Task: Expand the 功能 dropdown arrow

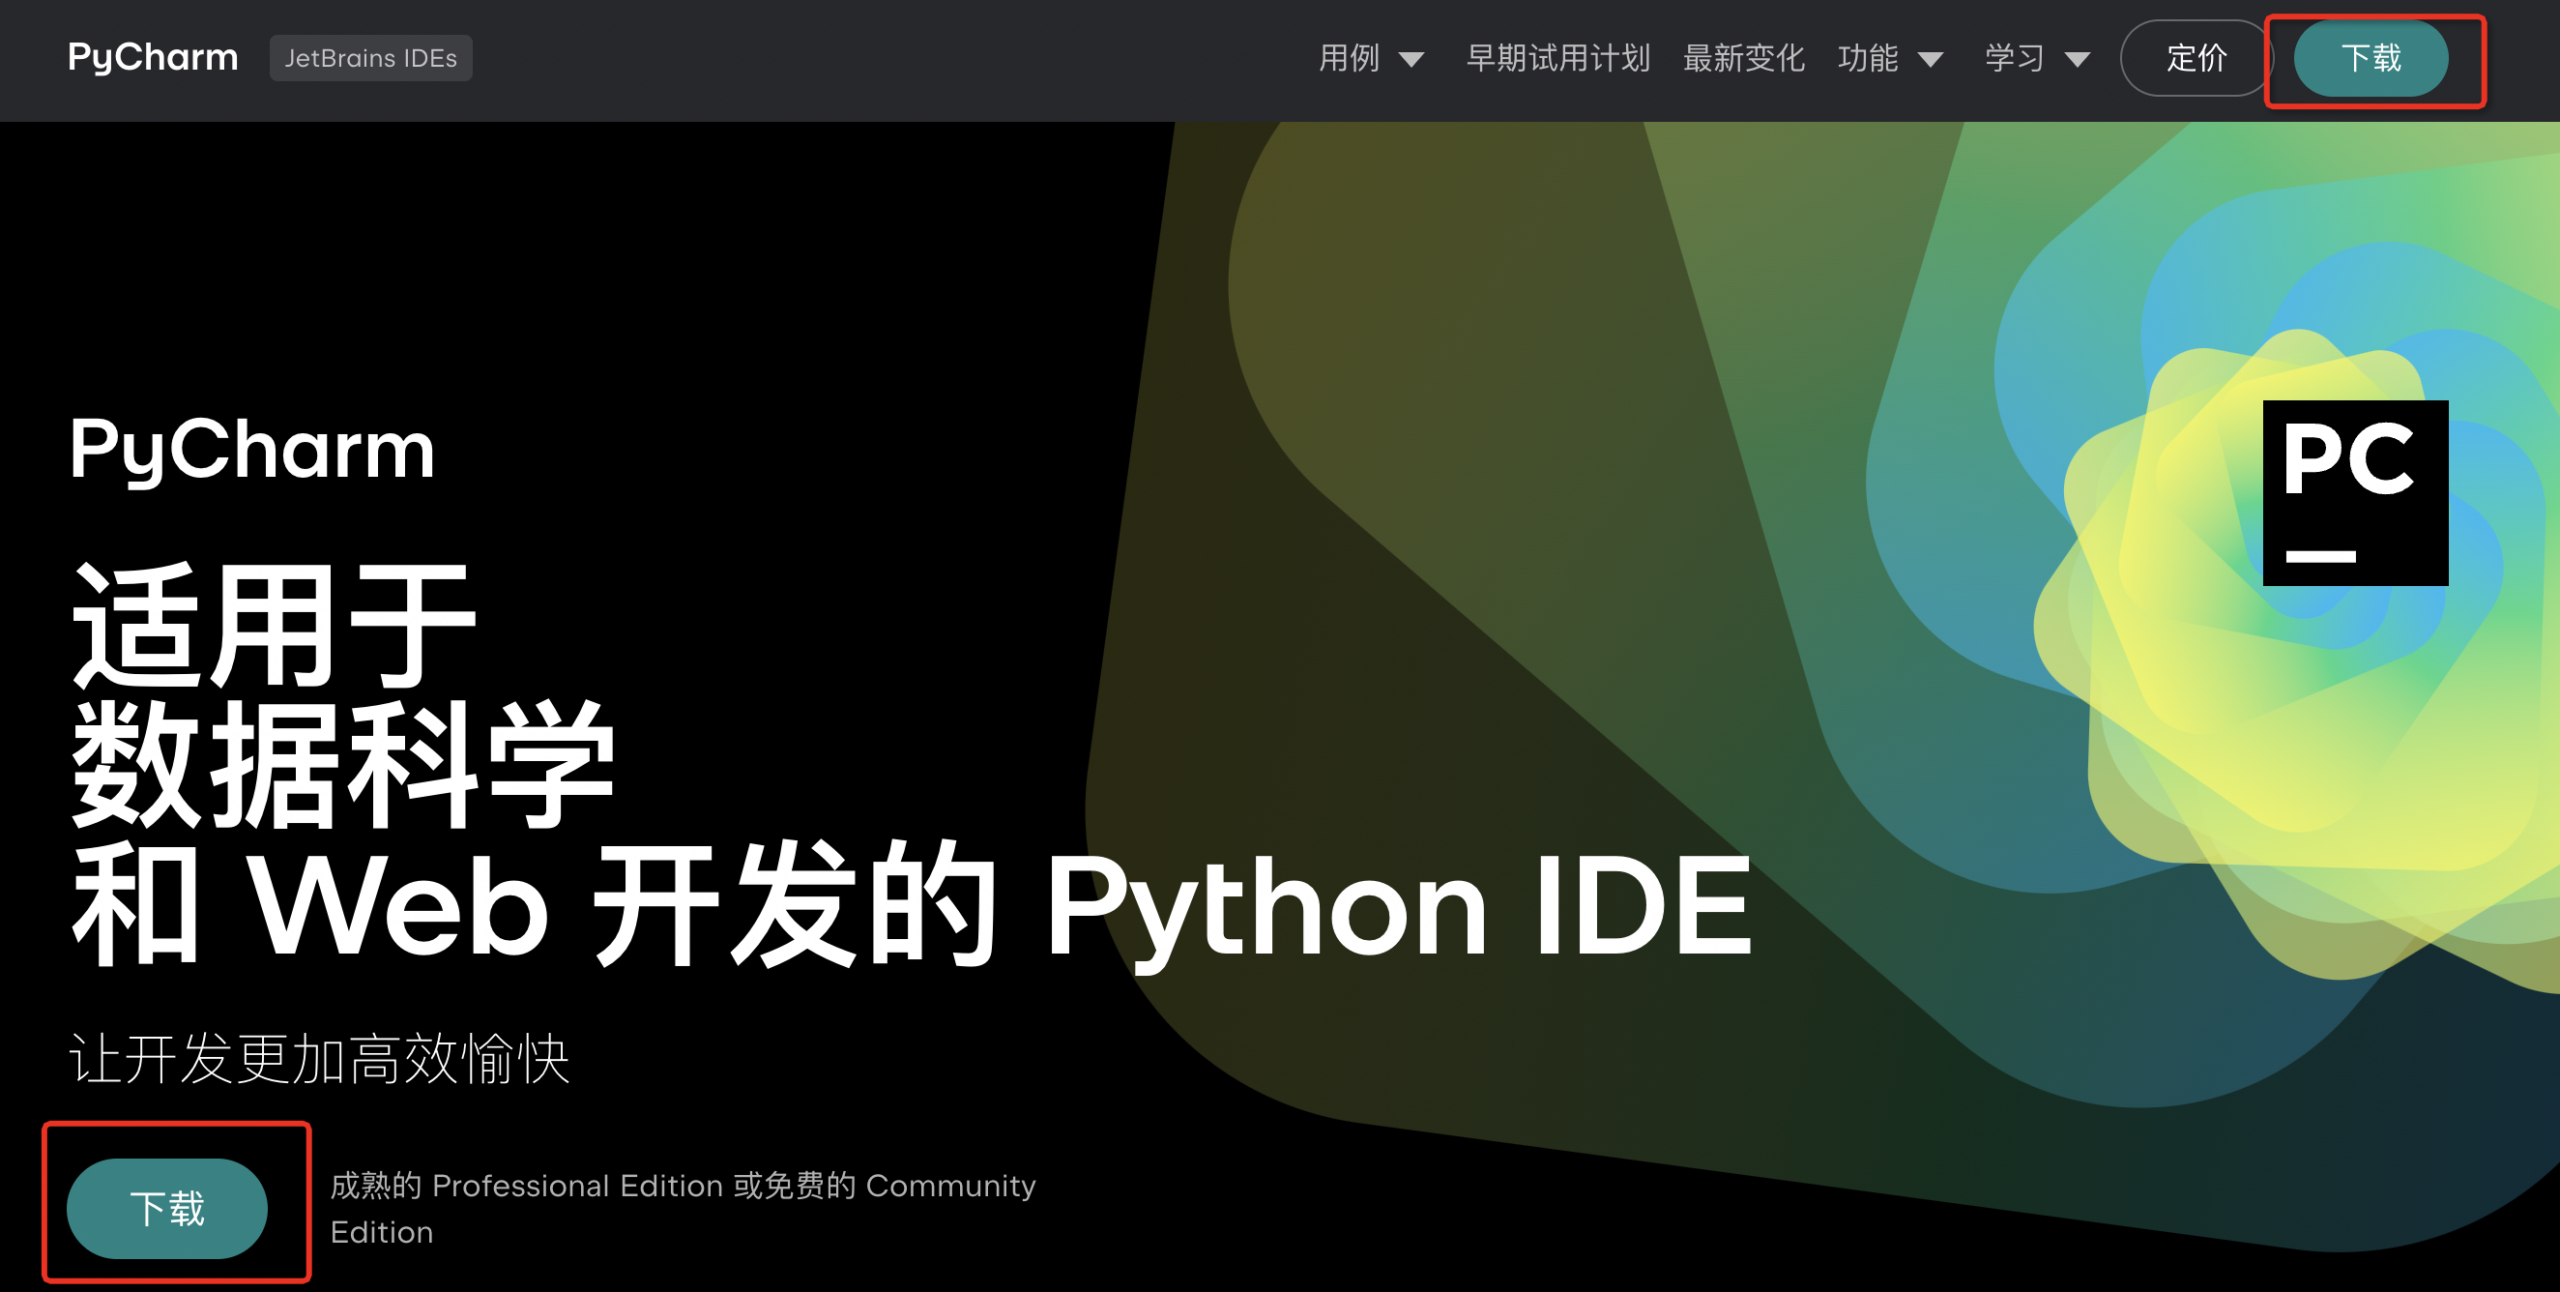Action: 1930,60
